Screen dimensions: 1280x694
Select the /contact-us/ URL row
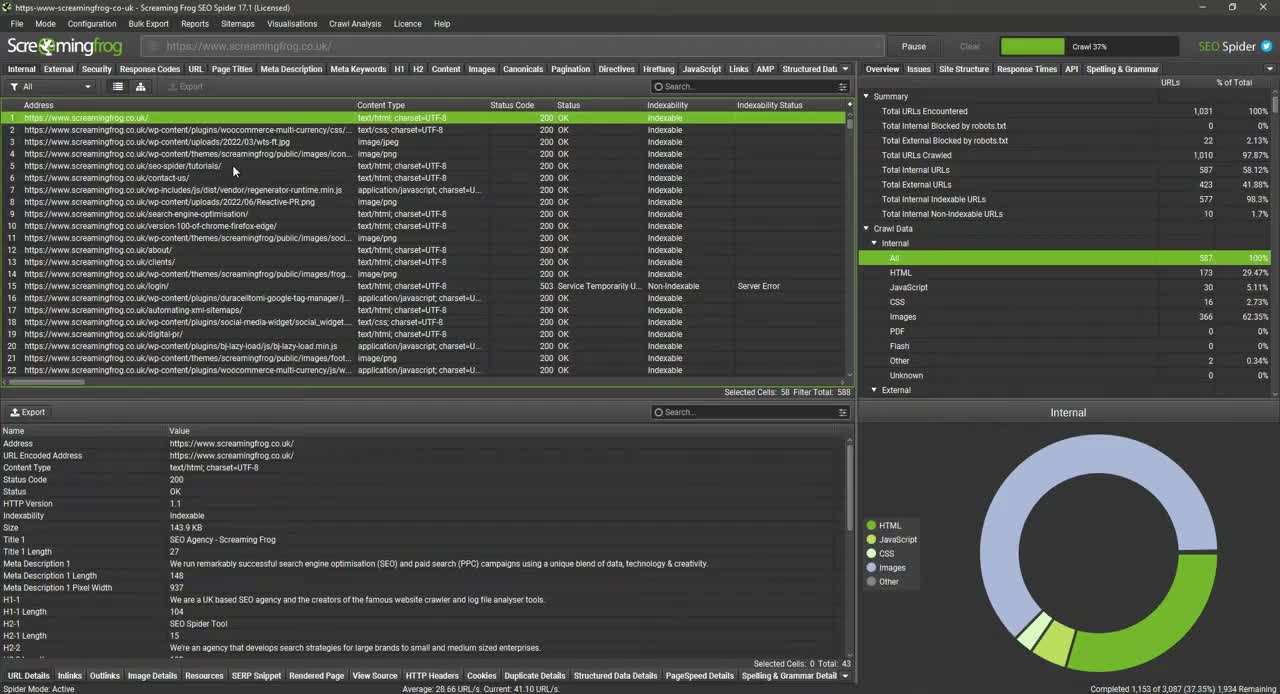pyautogui.click(x=424, y=178)
